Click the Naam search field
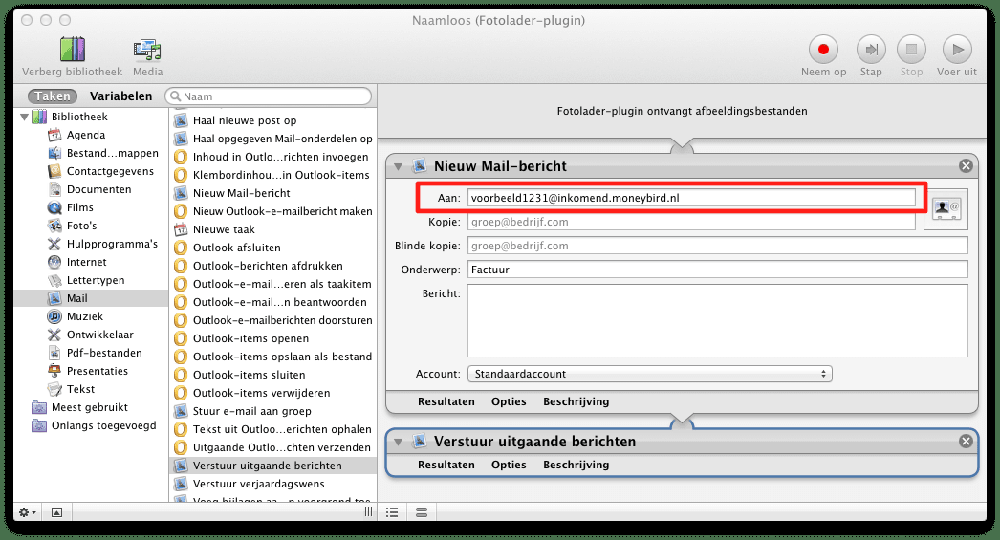This screenshot has width=1000, height=540. [x=268, y=96]
